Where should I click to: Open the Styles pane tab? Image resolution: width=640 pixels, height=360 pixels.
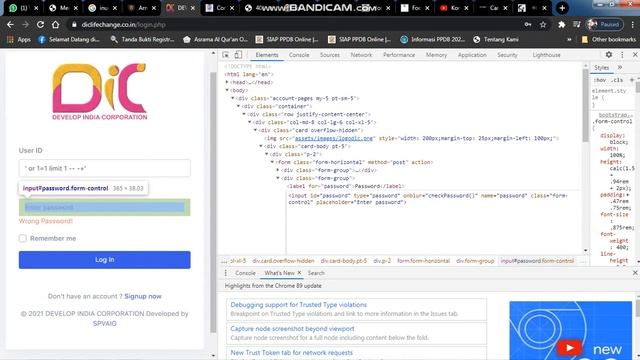coord(601,67)
